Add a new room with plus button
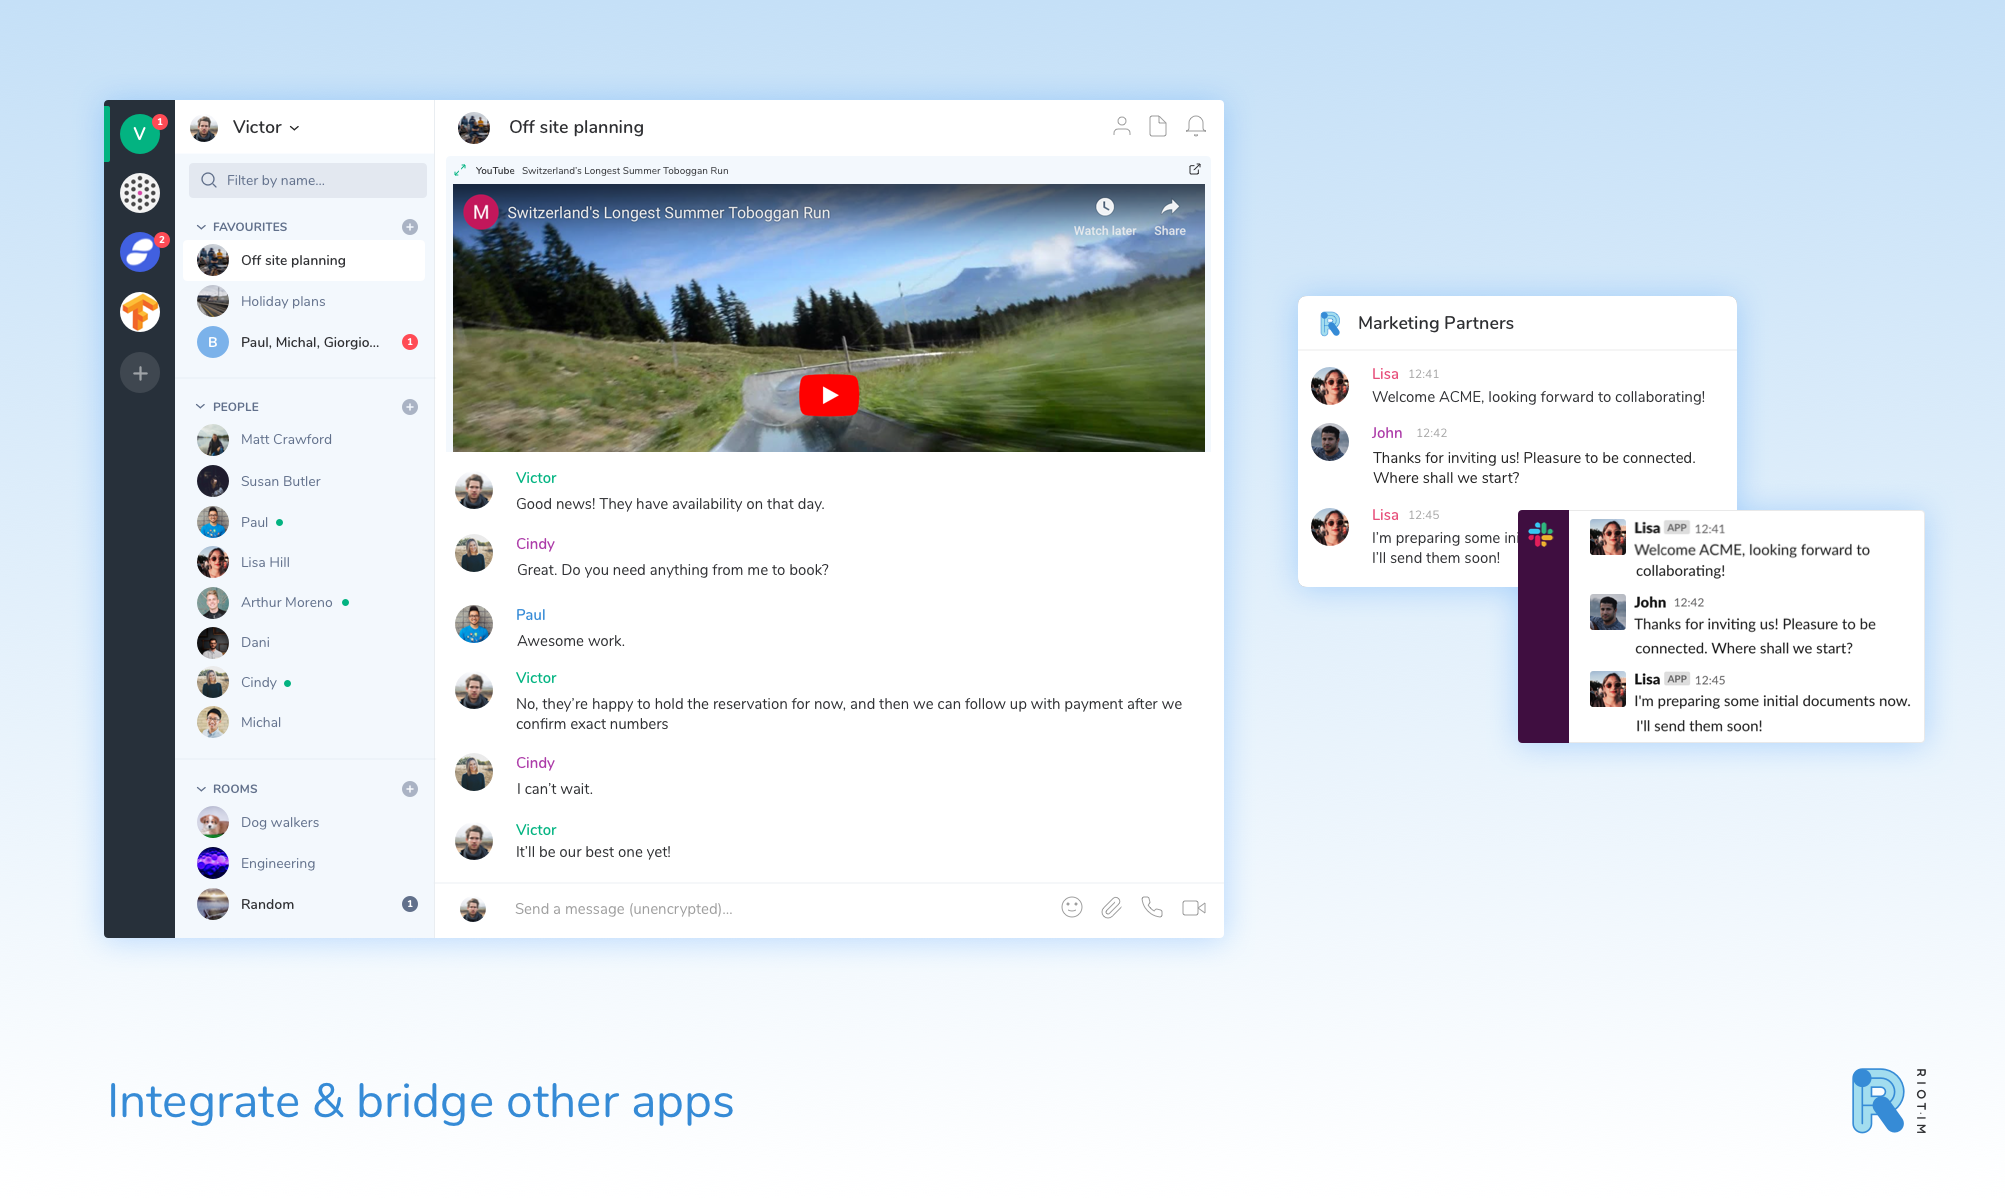Screen dimensions: 2005x1200 click(410, 789)
